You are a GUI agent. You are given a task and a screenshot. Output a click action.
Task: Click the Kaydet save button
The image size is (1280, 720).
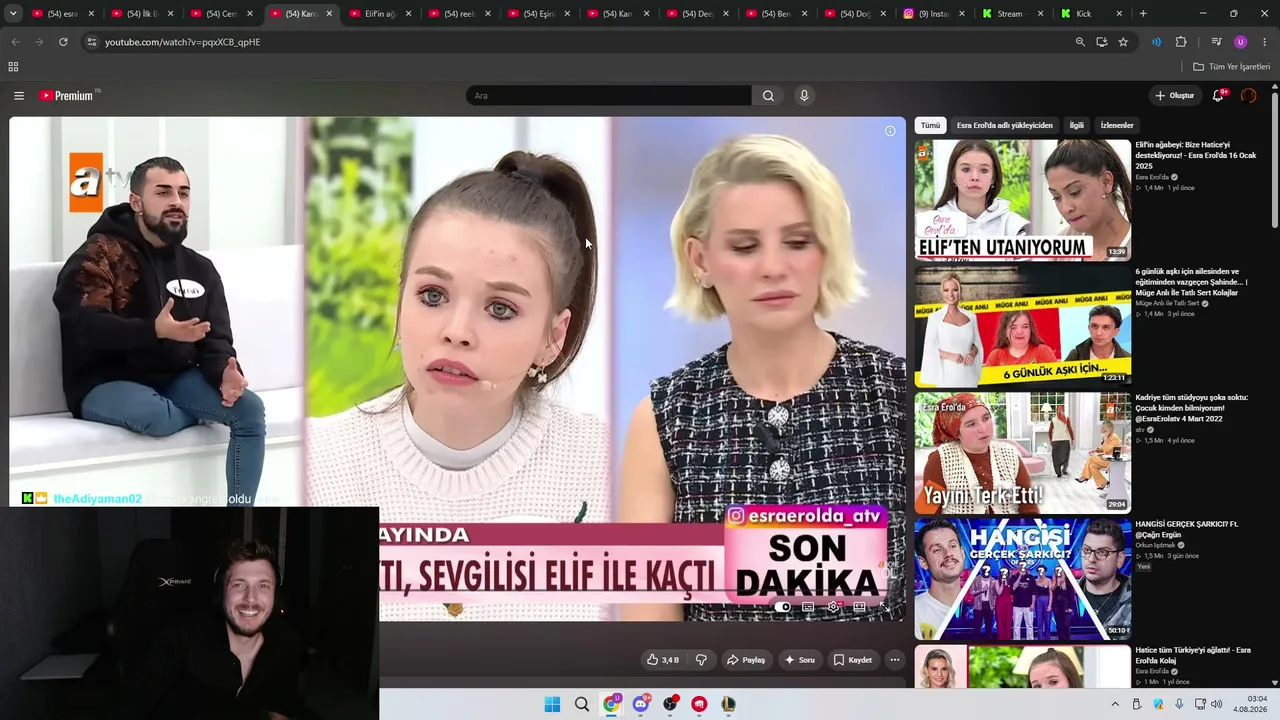tap(853, 660)
